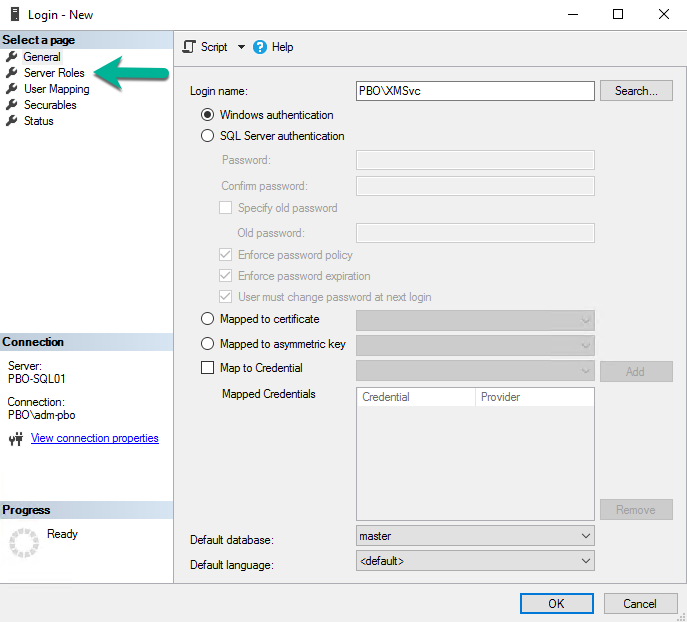
Task: Click wrench icon beside Server Roles
Action: [x=12, y=72]
